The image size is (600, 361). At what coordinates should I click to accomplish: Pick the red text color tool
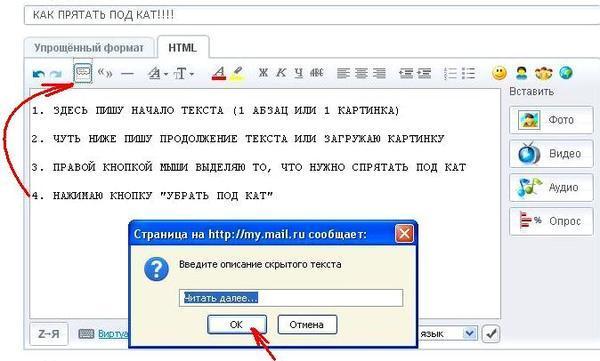click(218, 73)
